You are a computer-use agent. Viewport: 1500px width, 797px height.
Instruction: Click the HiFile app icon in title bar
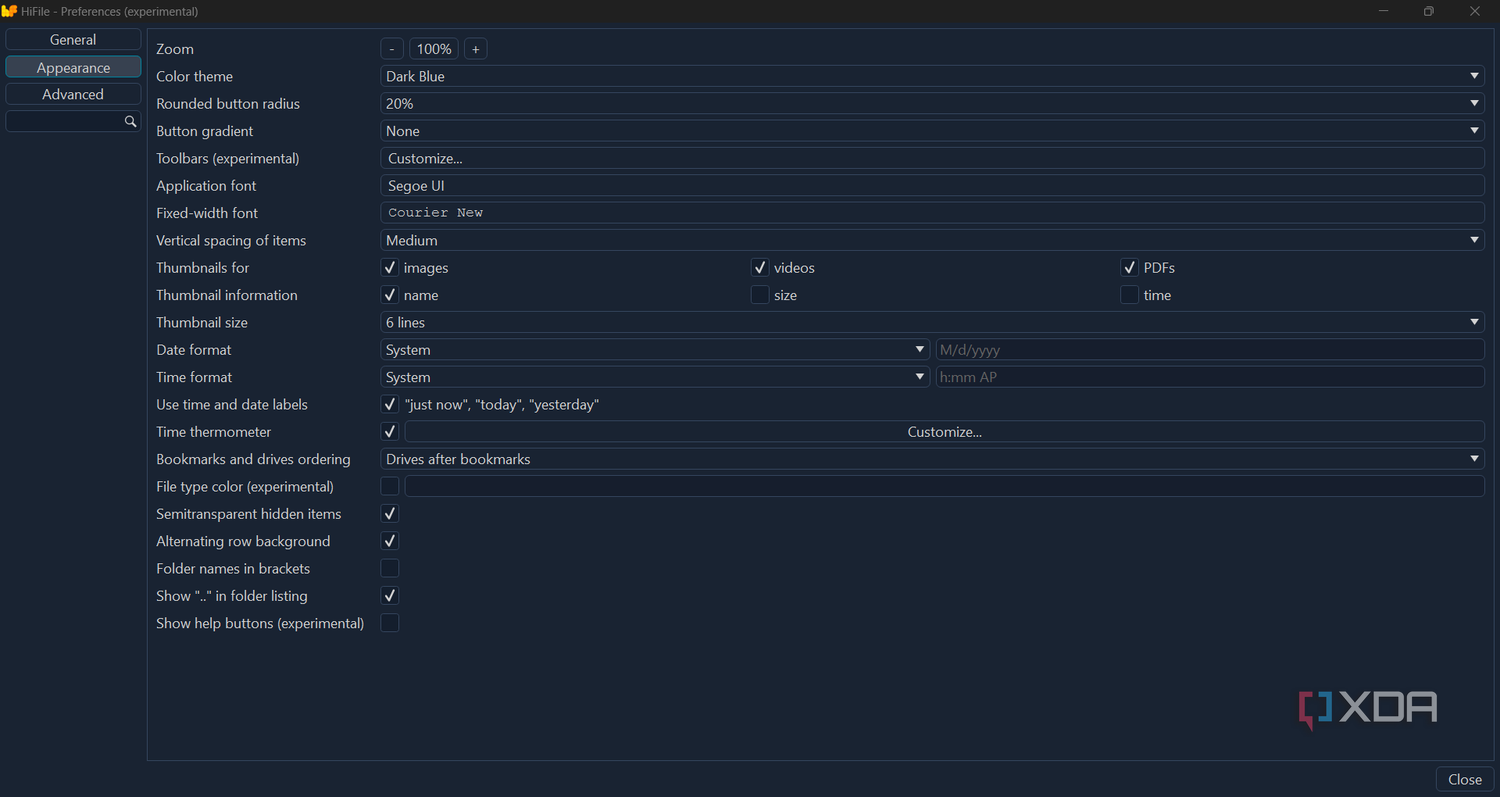pos(9,11)
